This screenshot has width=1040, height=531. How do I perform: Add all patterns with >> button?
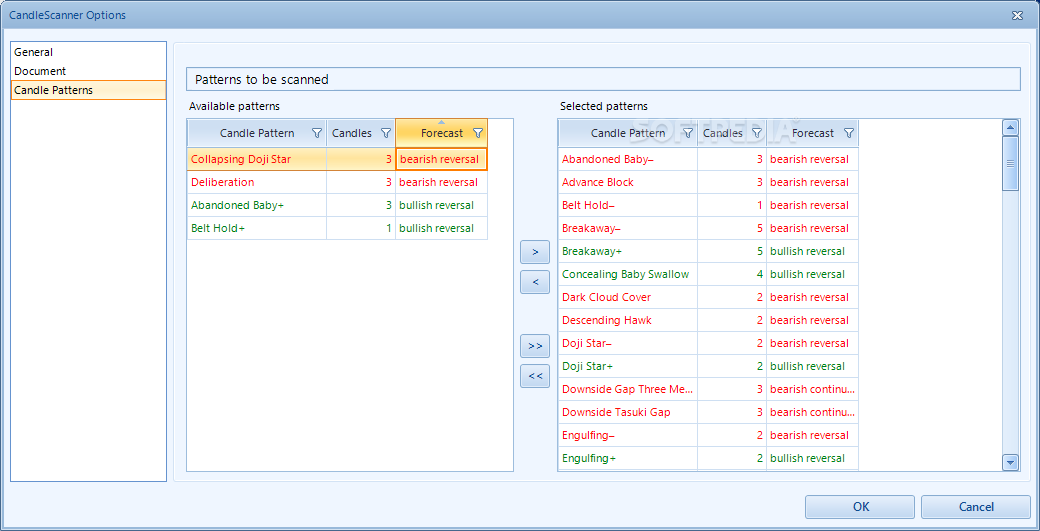(535, 346)
